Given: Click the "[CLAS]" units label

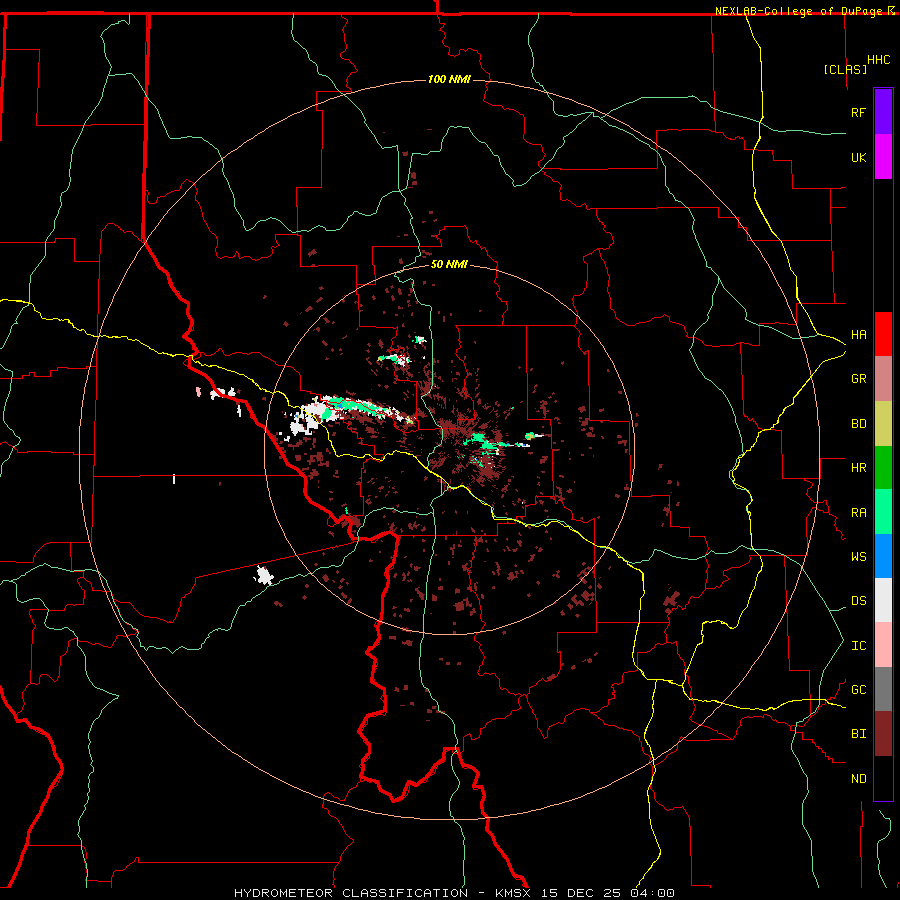Looking at the screenshot, I should [845, 70].
